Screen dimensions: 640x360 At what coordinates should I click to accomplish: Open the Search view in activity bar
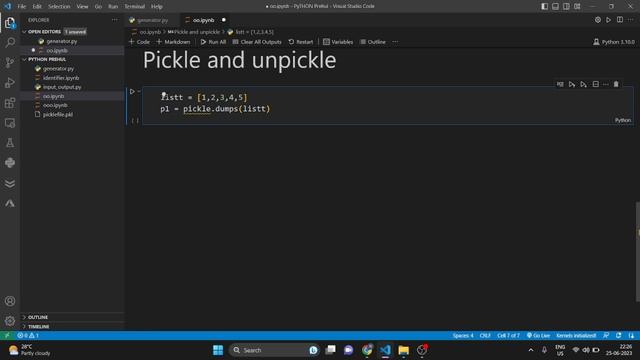[10, 42]
